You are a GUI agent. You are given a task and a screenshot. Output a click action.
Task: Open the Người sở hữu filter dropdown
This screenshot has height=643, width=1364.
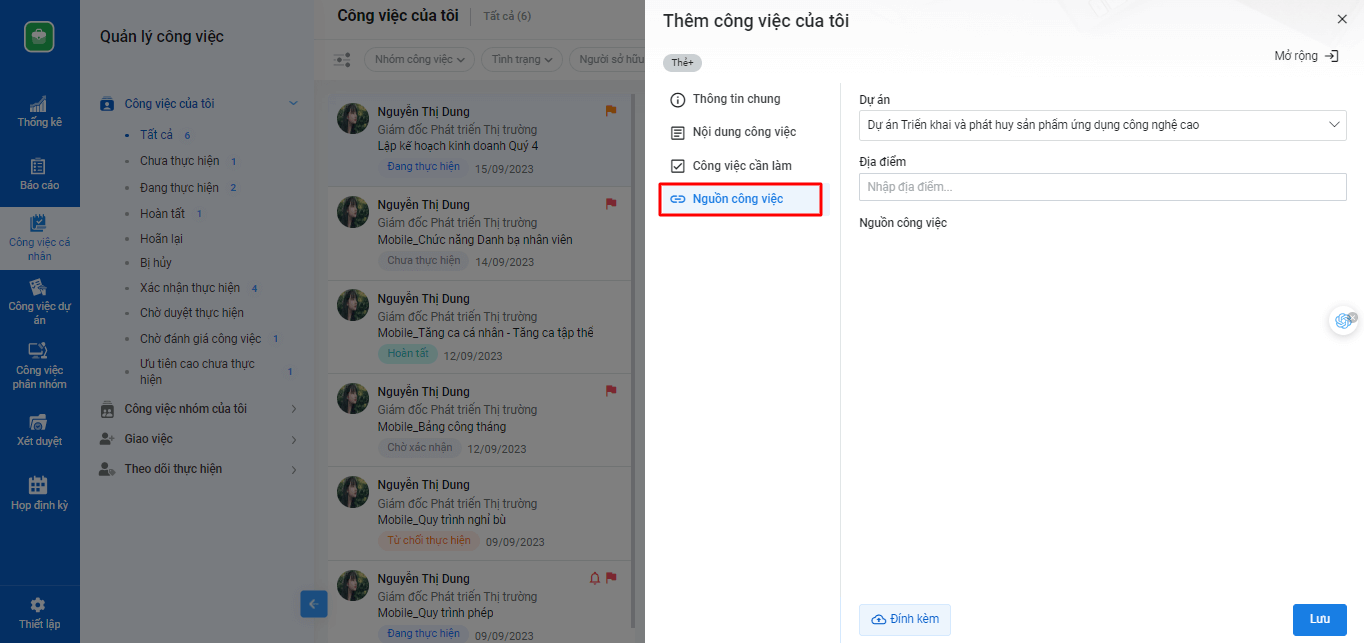[x=607, y=60]
